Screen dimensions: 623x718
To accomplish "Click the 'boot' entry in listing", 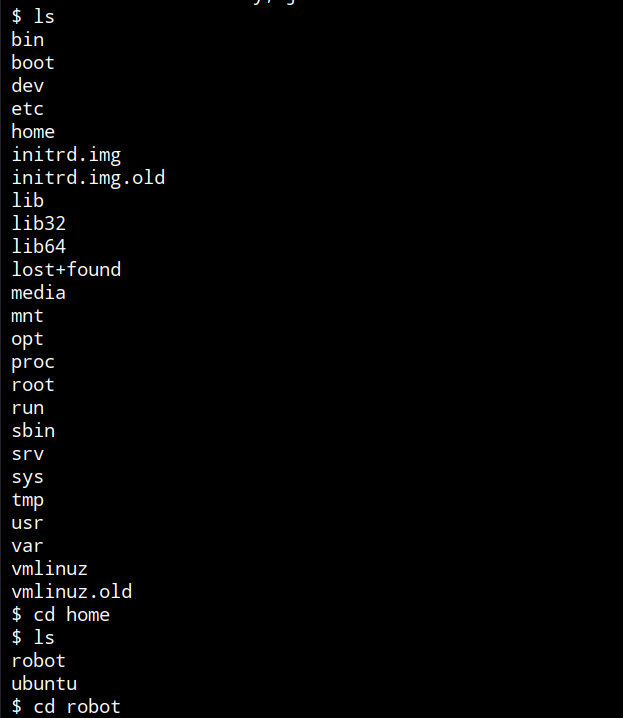I will tap(33, 63).
